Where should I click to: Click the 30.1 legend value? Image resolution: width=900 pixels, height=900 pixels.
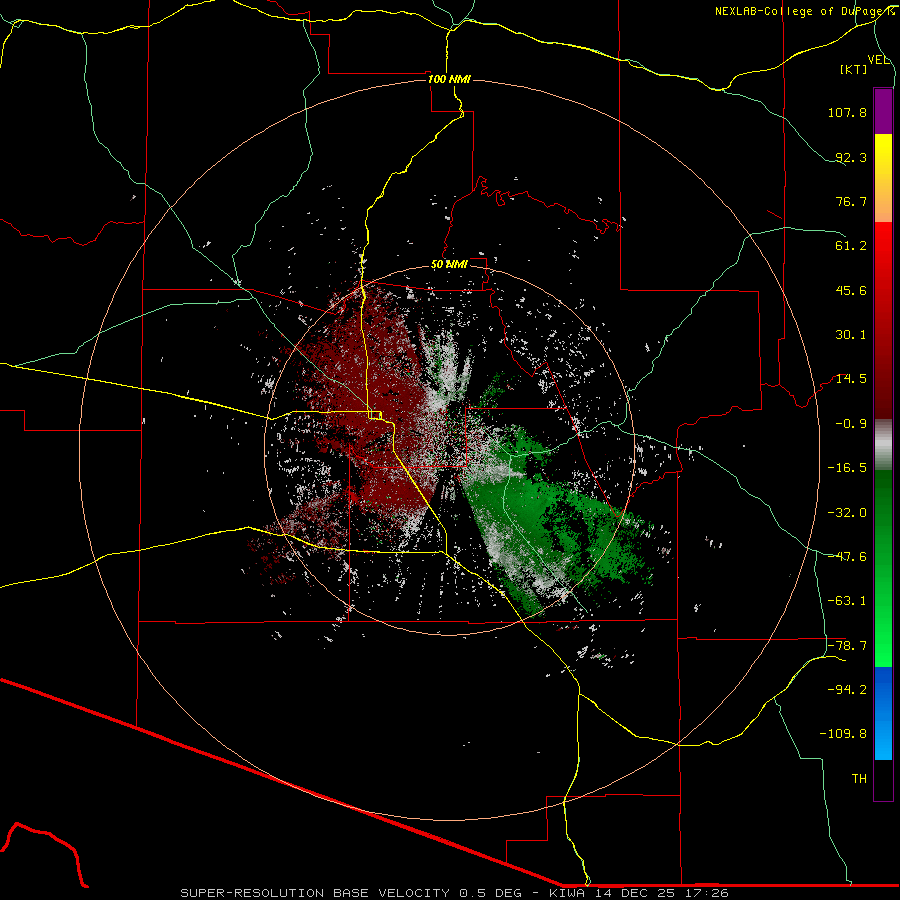pos(851,335)
